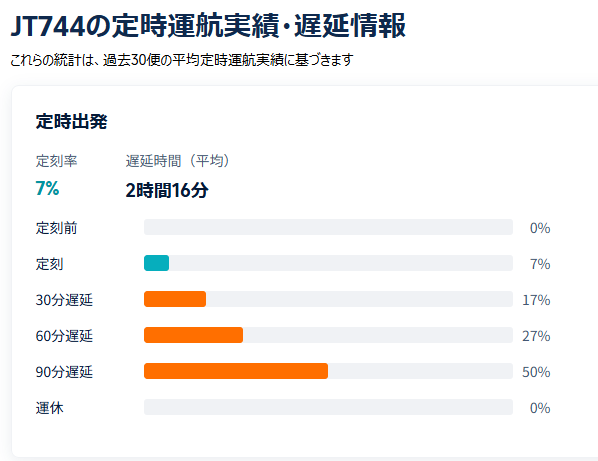This screenshot has width=598, height=461.
Task: Click the orange 60分遅延 bar
Action: click(193, 335)
